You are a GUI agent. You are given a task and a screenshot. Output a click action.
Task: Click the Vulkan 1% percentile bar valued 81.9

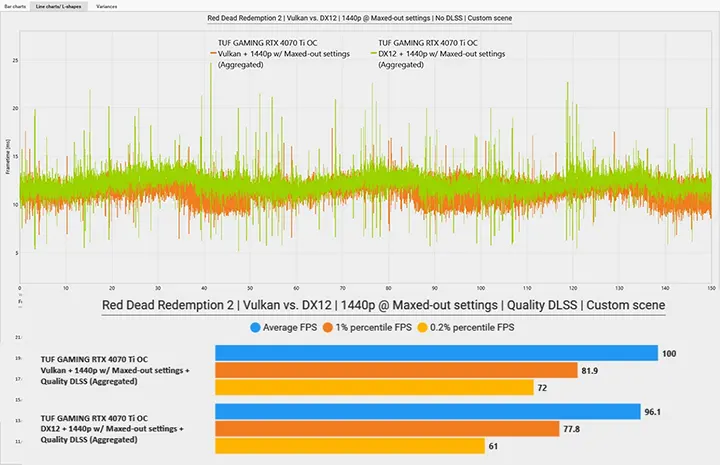tap(396, 370)
